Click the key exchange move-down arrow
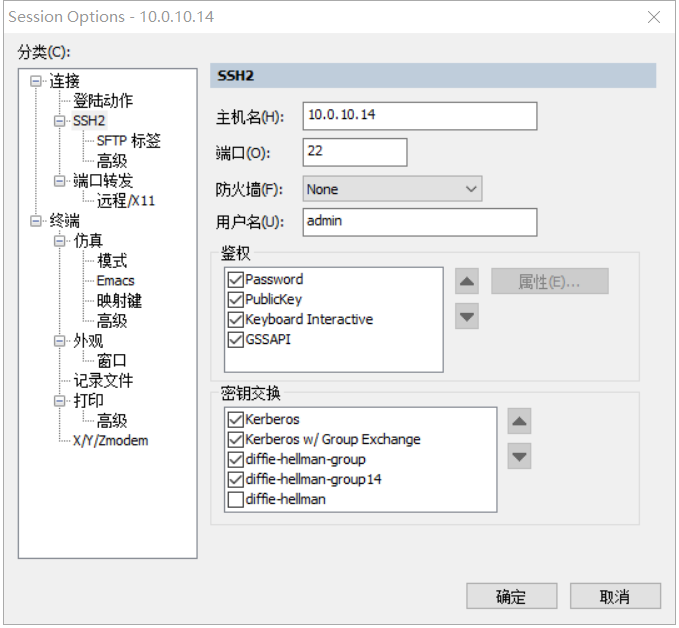This screenshot has width=679, height=628. (519, 456)
